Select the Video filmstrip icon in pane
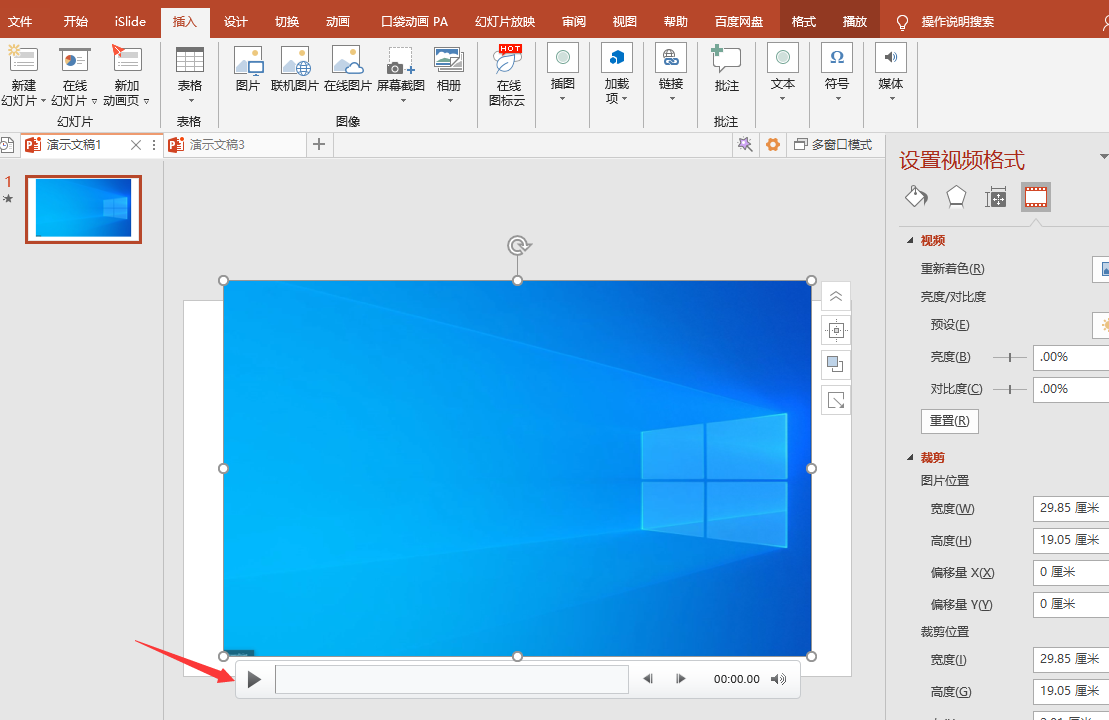This screenshot has height=720, width=1109. (x=1035, y=197)
